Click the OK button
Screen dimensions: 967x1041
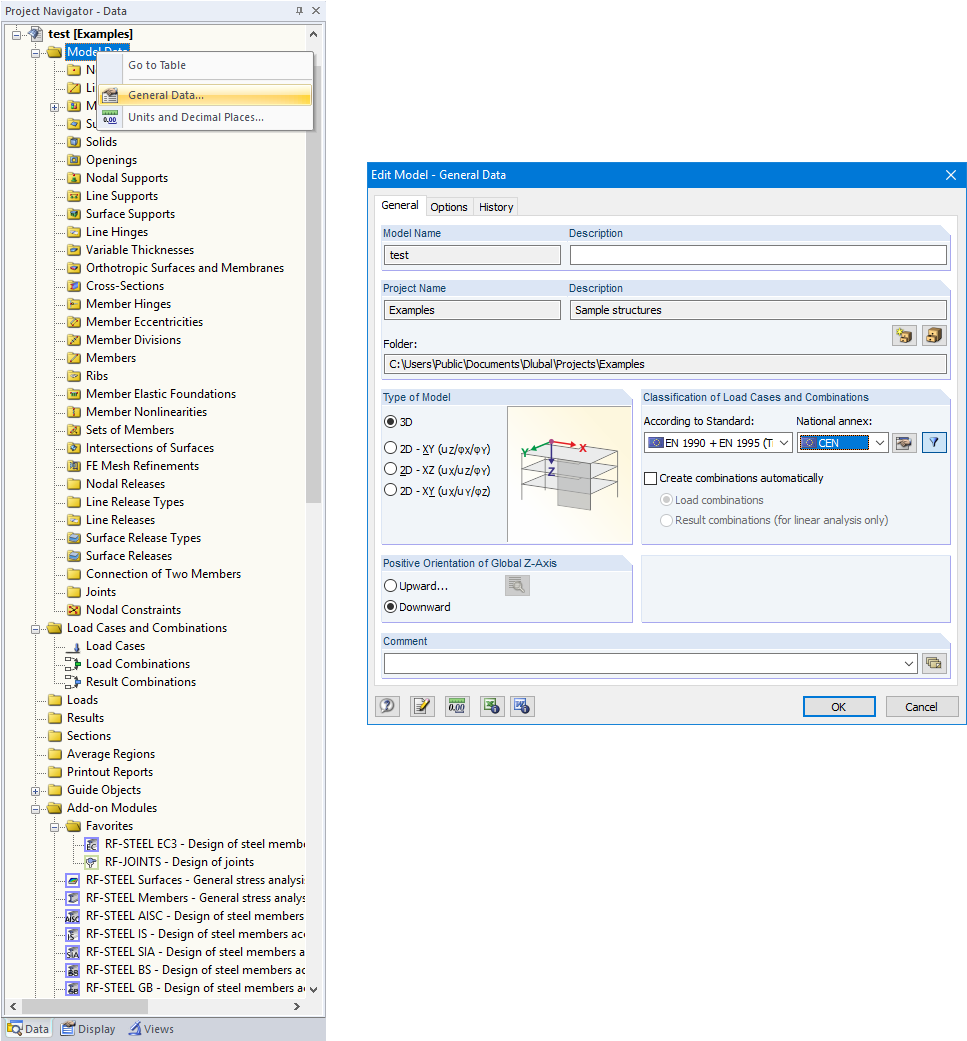pos(838,706)
